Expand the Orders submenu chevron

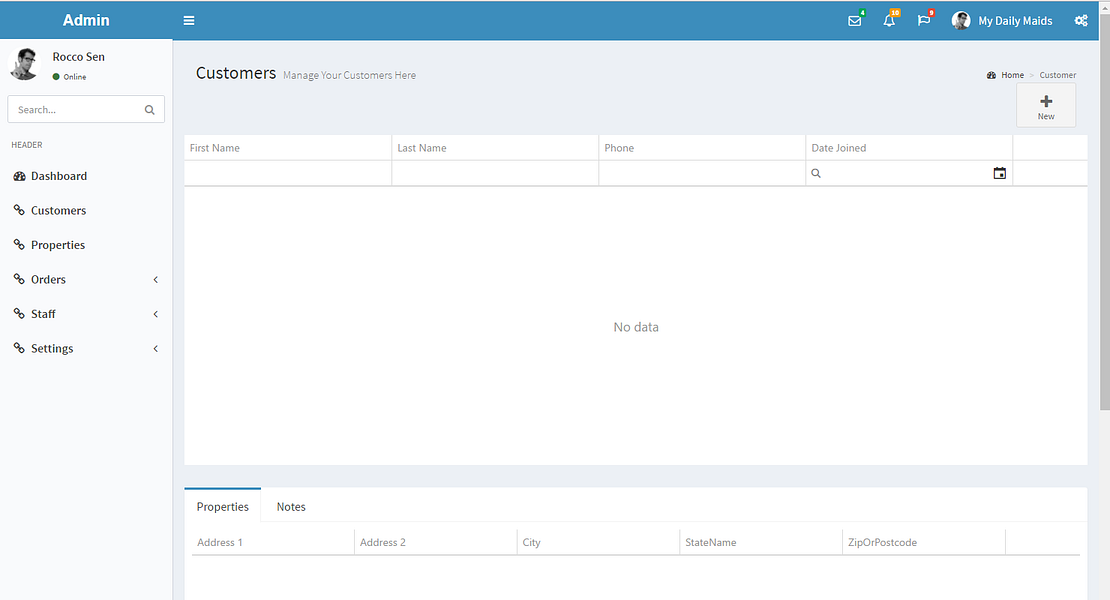156,279
